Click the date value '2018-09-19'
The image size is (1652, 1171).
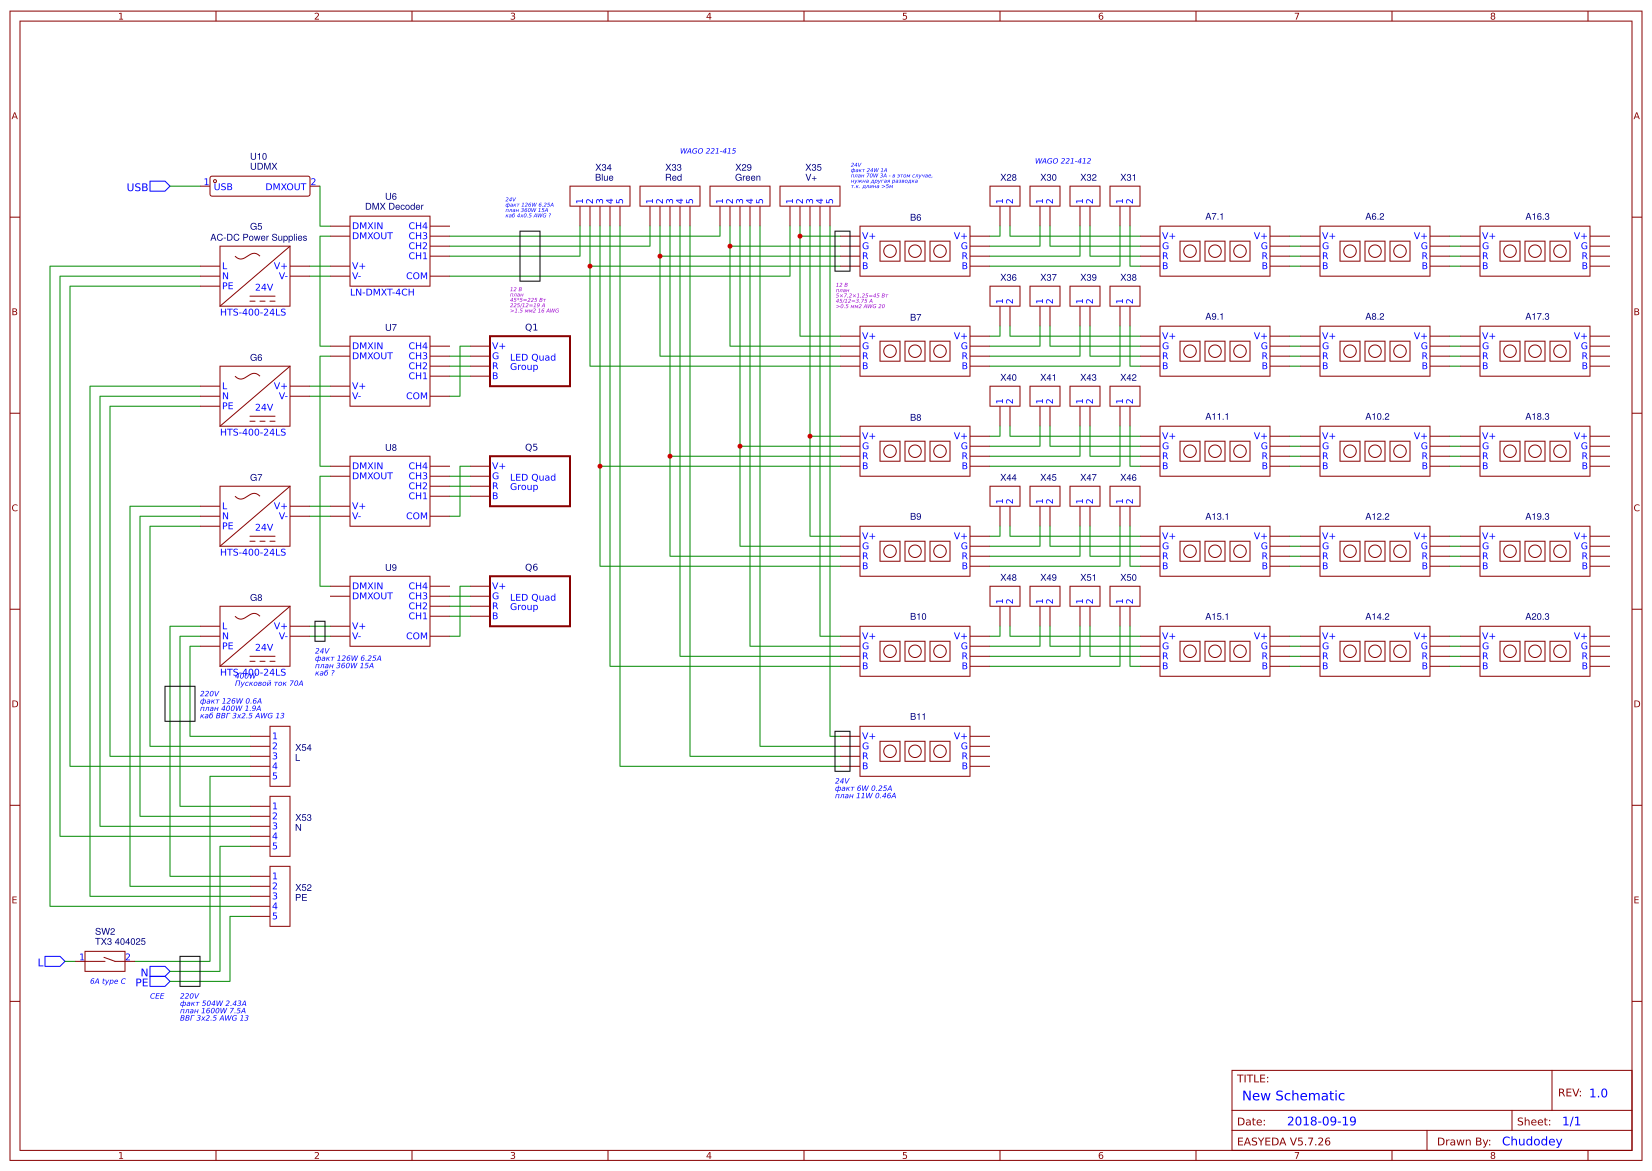1321,1121
